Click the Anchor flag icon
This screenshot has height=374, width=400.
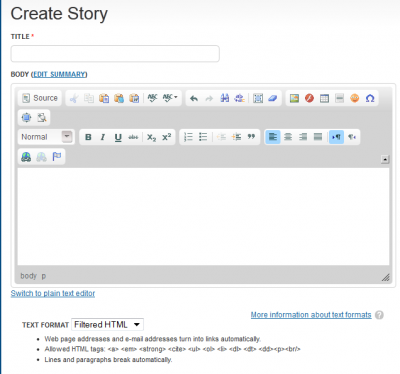point(57,157)
